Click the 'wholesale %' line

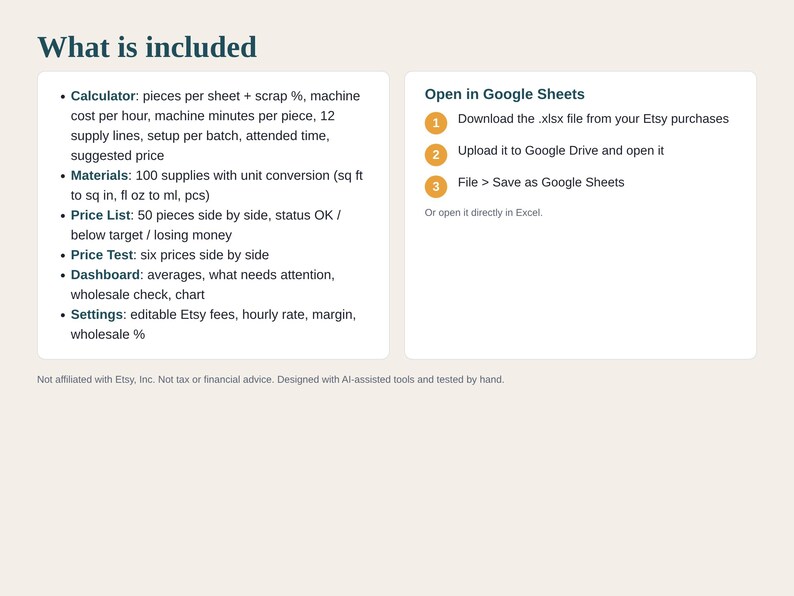tap(107, 335)
